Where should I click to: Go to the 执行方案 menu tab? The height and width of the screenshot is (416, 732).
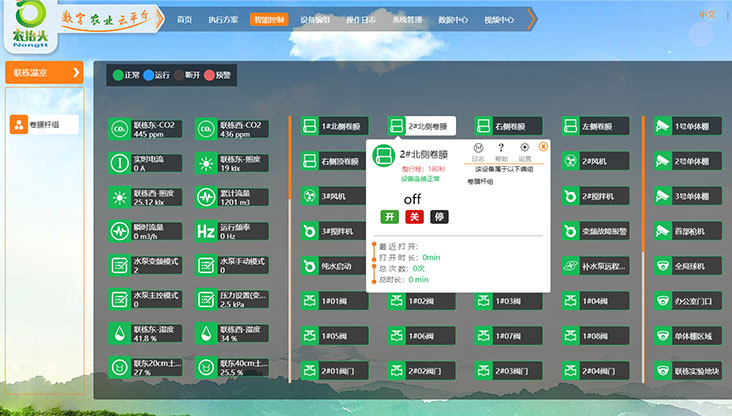(224, 19)
